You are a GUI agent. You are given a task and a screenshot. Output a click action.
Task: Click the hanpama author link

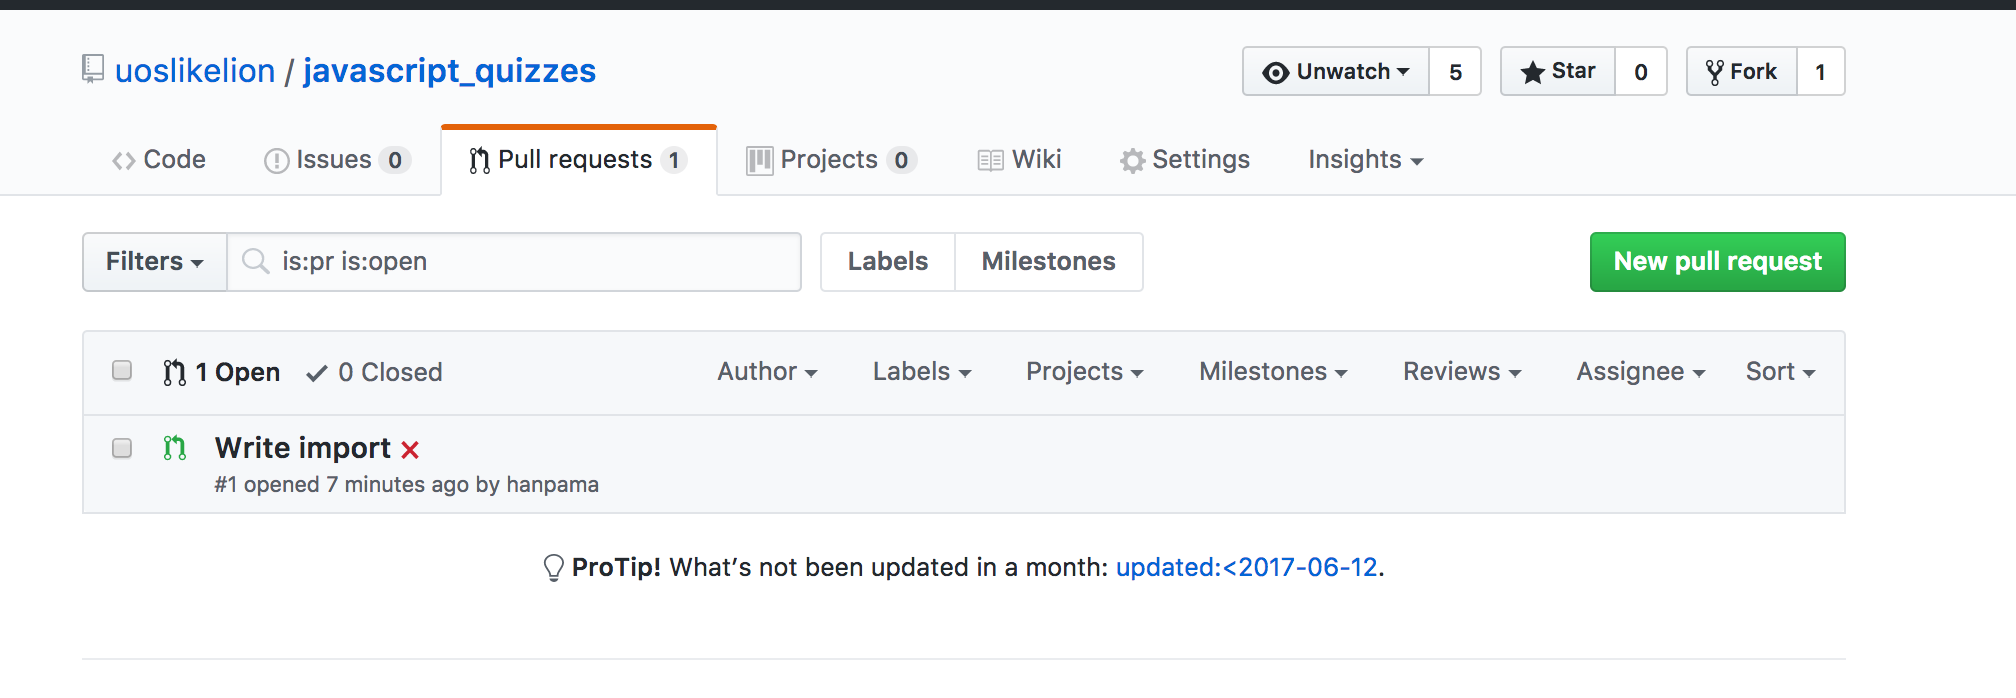[553, 485]
